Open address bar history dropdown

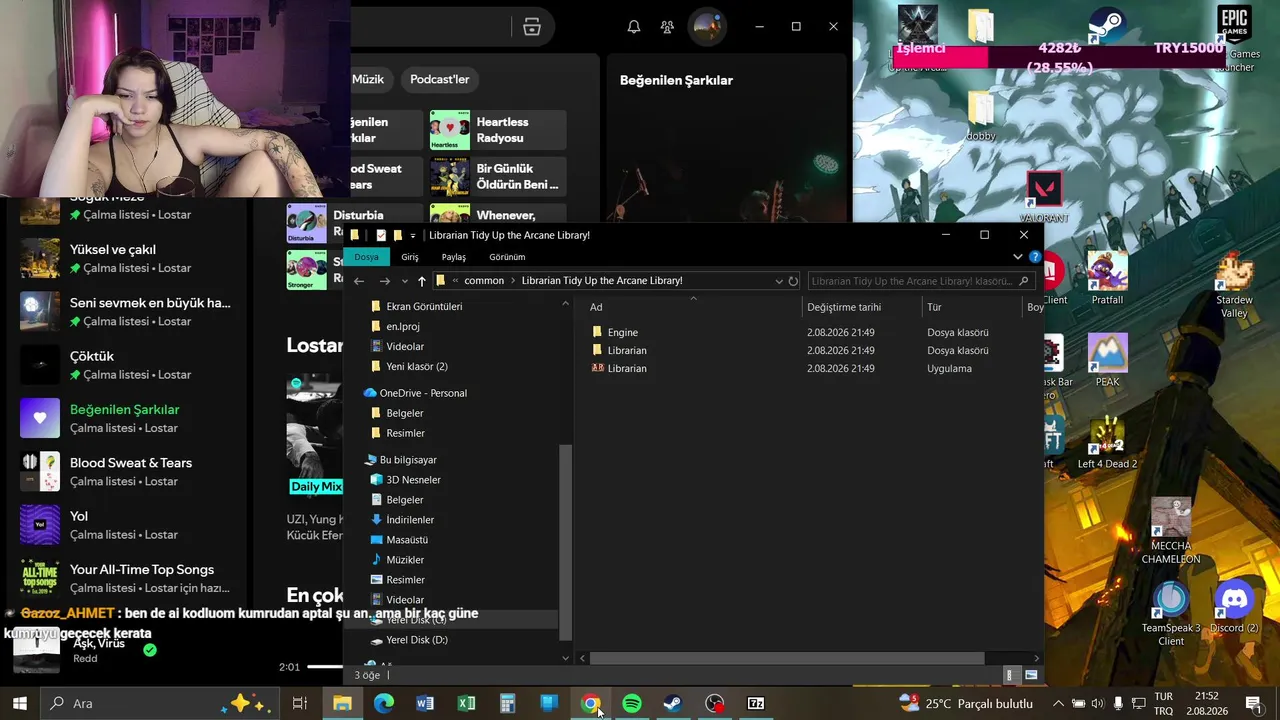click(779, 281)
